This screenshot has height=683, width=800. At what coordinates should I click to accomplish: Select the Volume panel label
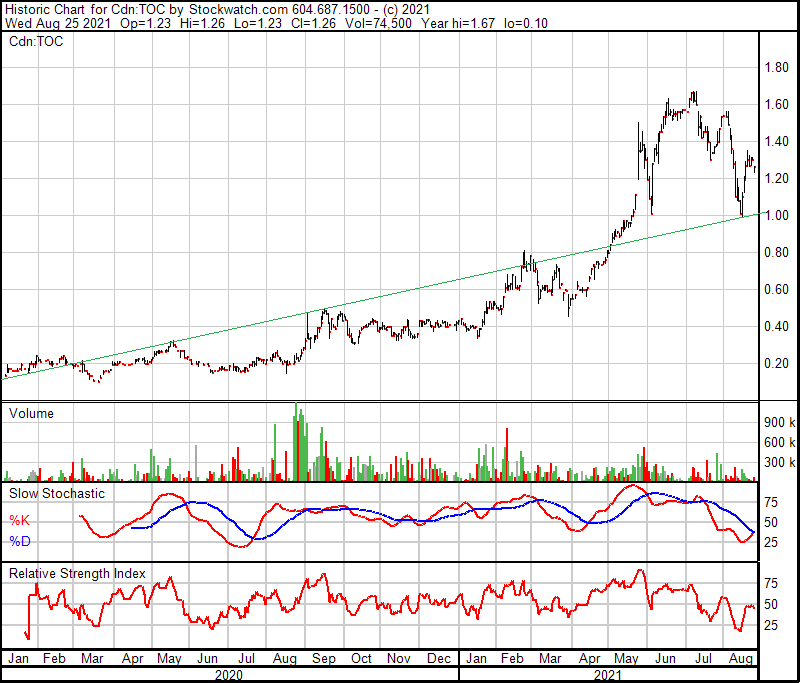[x=31, y=413]
